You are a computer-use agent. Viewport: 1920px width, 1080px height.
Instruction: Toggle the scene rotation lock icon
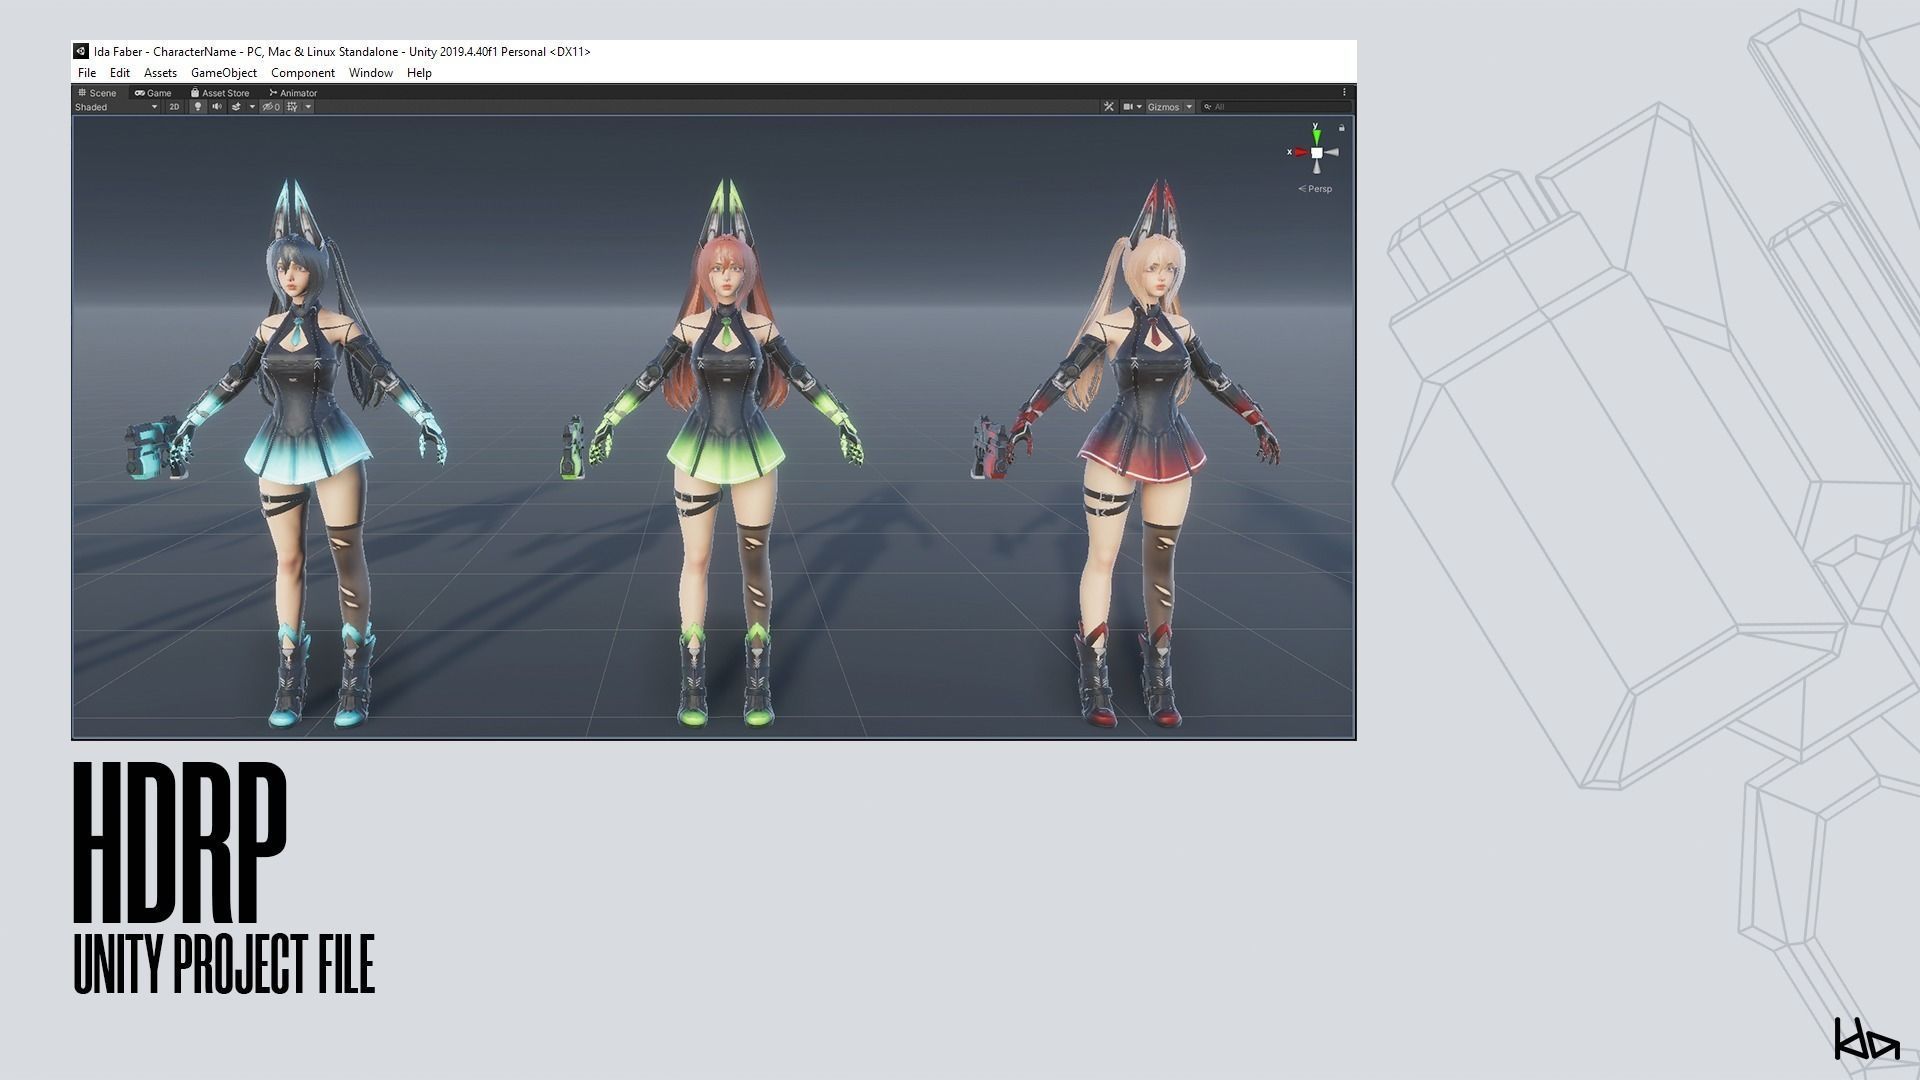[x=1341, y=128]
